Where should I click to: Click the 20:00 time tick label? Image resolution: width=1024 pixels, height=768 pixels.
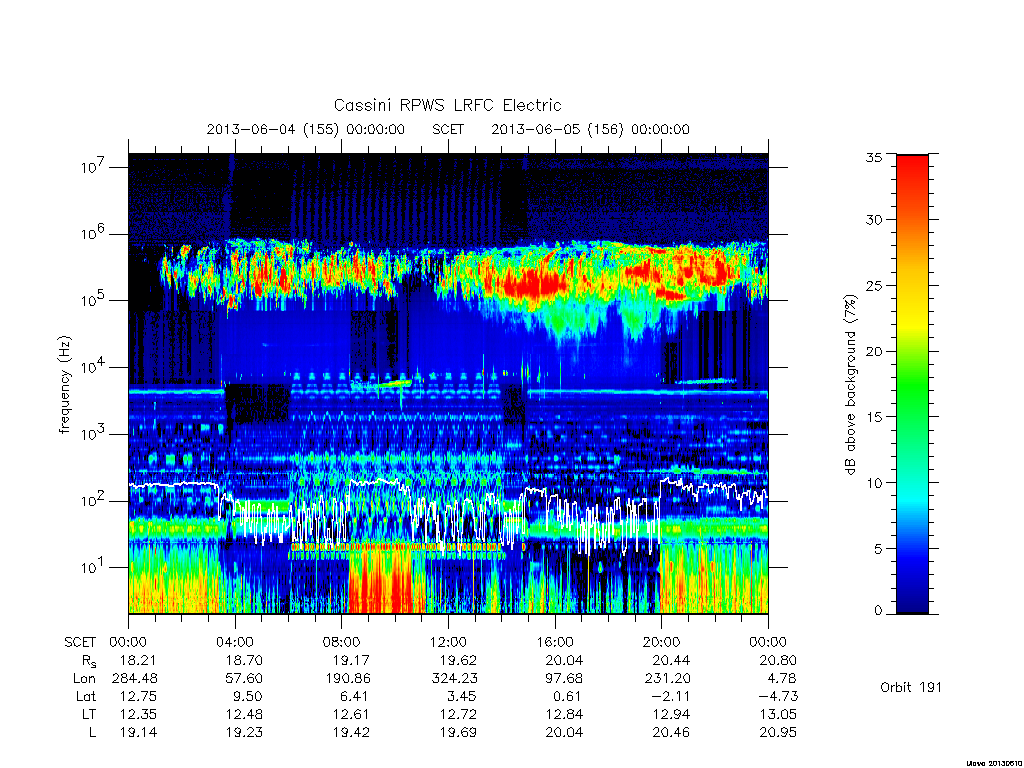coord(662,642)
